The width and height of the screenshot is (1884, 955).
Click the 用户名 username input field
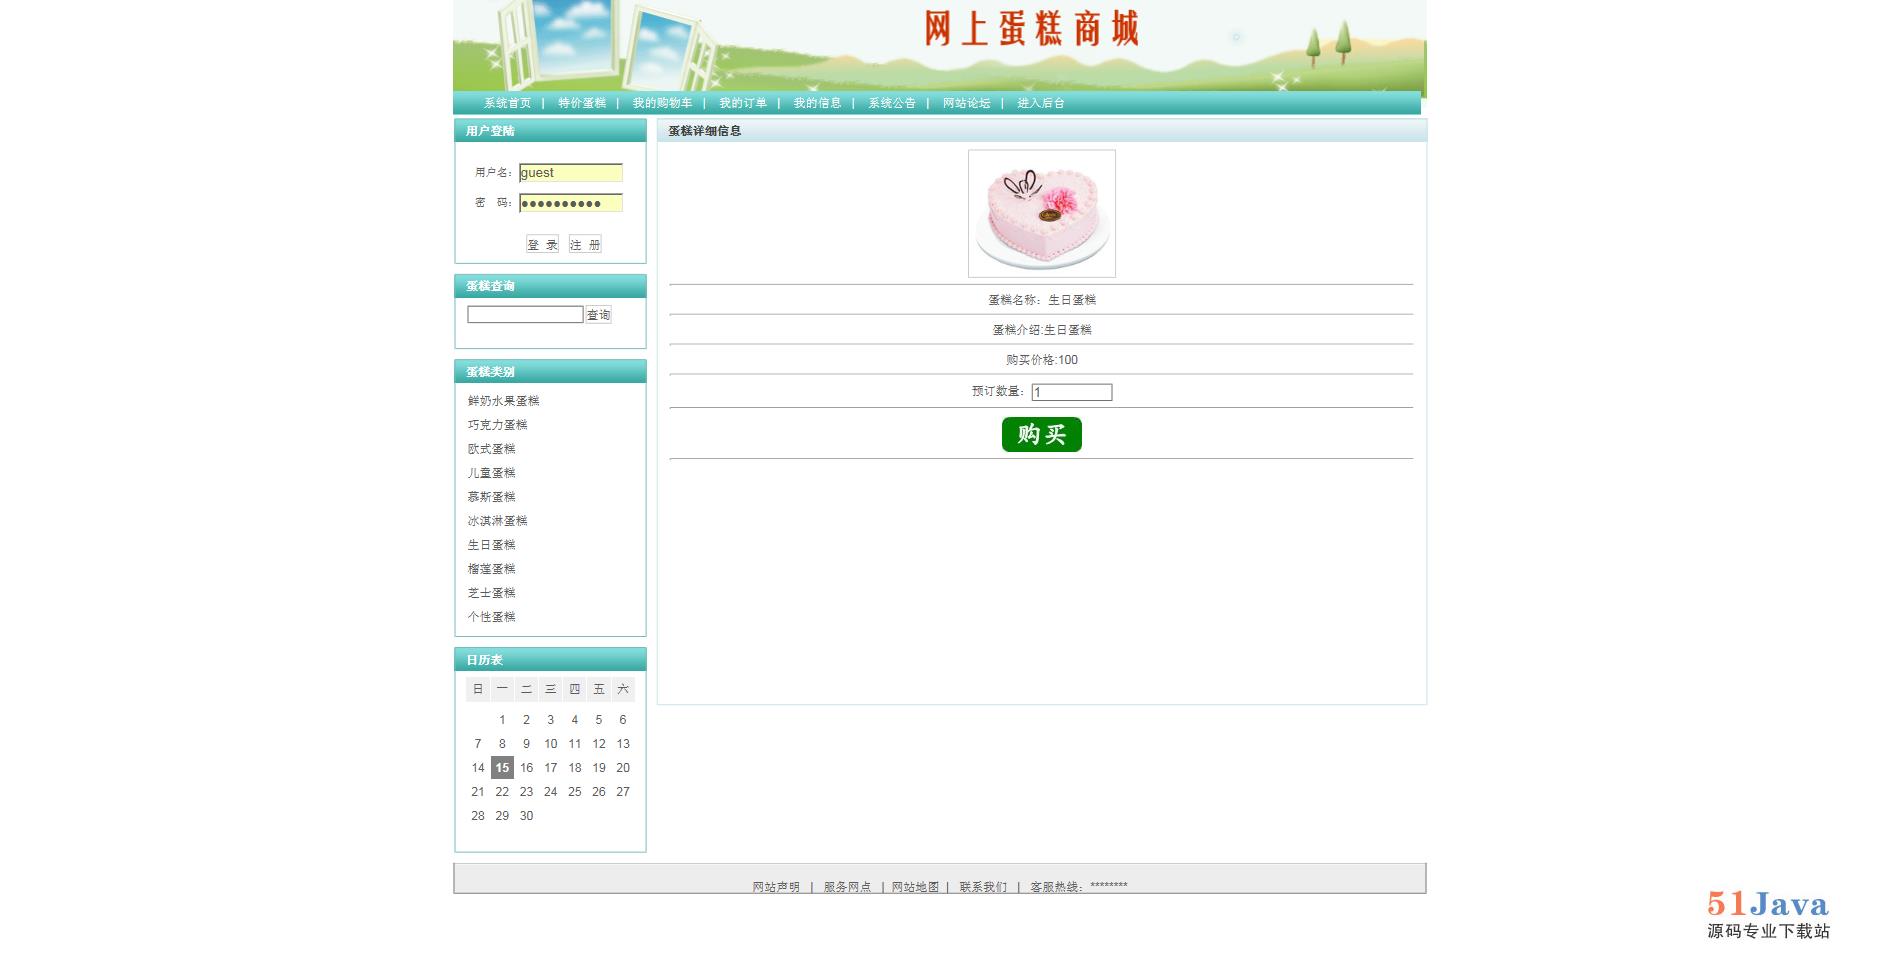click(571, 173)
